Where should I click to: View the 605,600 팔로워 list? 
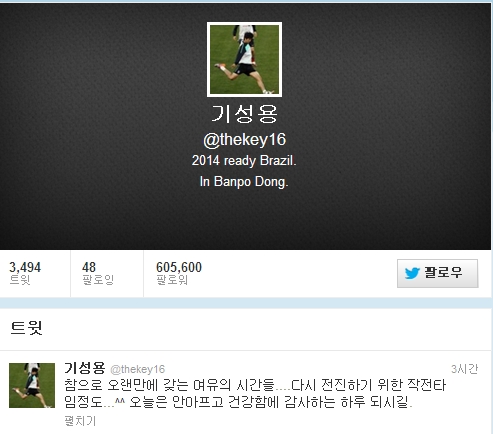(x=179, y=273)
